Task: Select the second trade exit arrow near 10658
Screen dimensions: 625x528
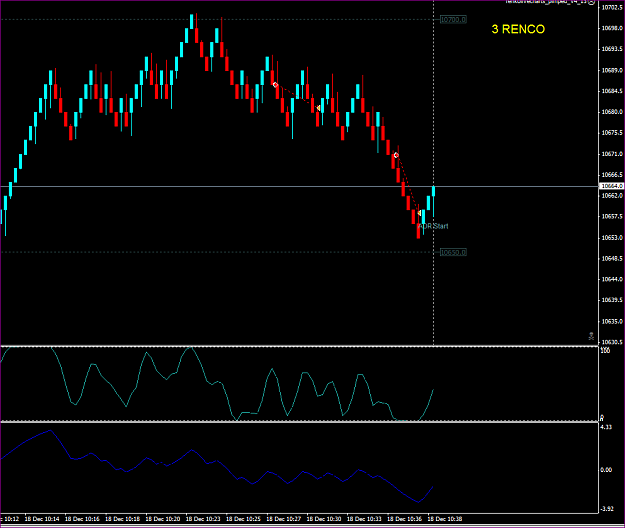Action: point(419,214)
